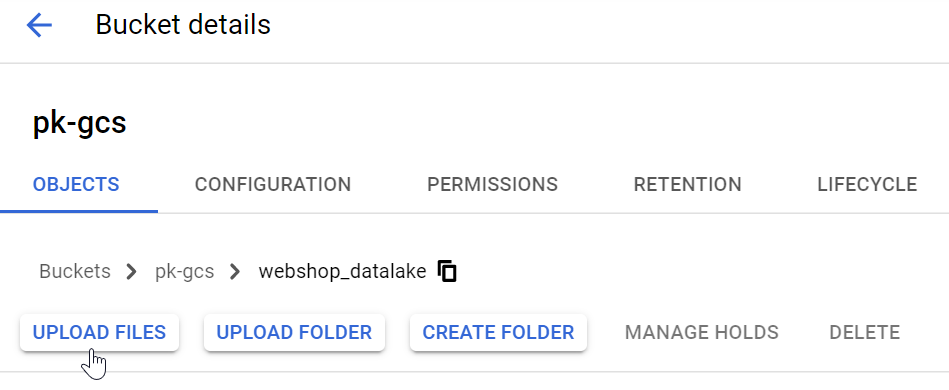Navigate to Buckets in the breadcrumb
The width and height of the screenshot is (949, 390).
point(75,271)
